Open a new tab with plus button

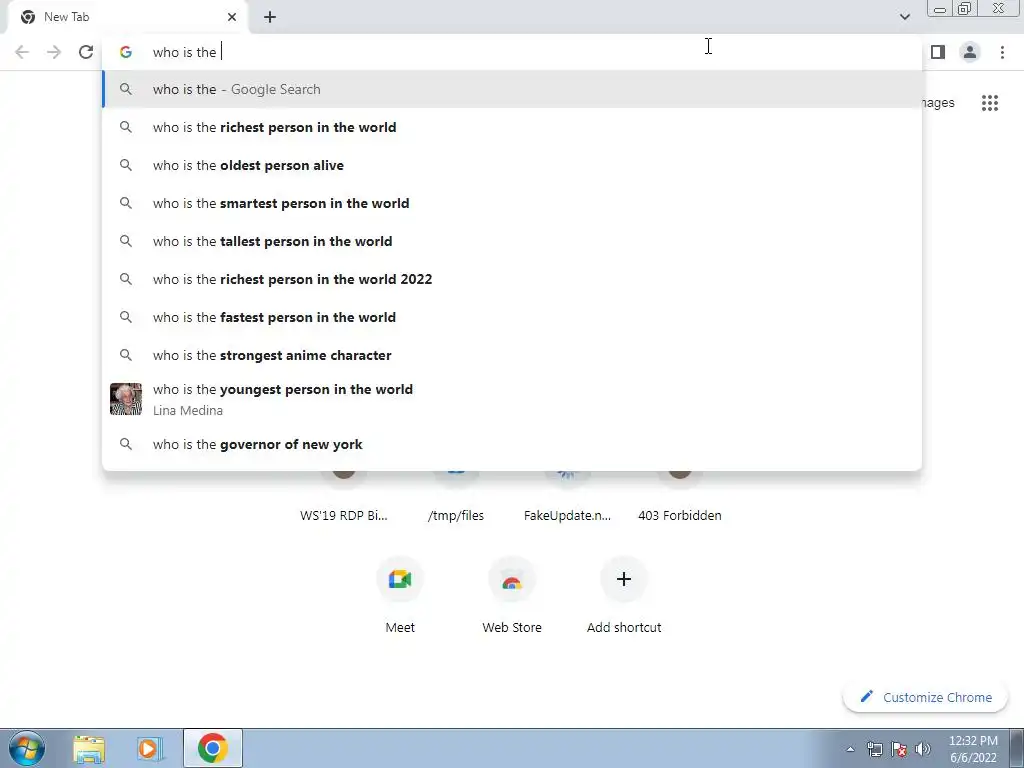(270, 17)
